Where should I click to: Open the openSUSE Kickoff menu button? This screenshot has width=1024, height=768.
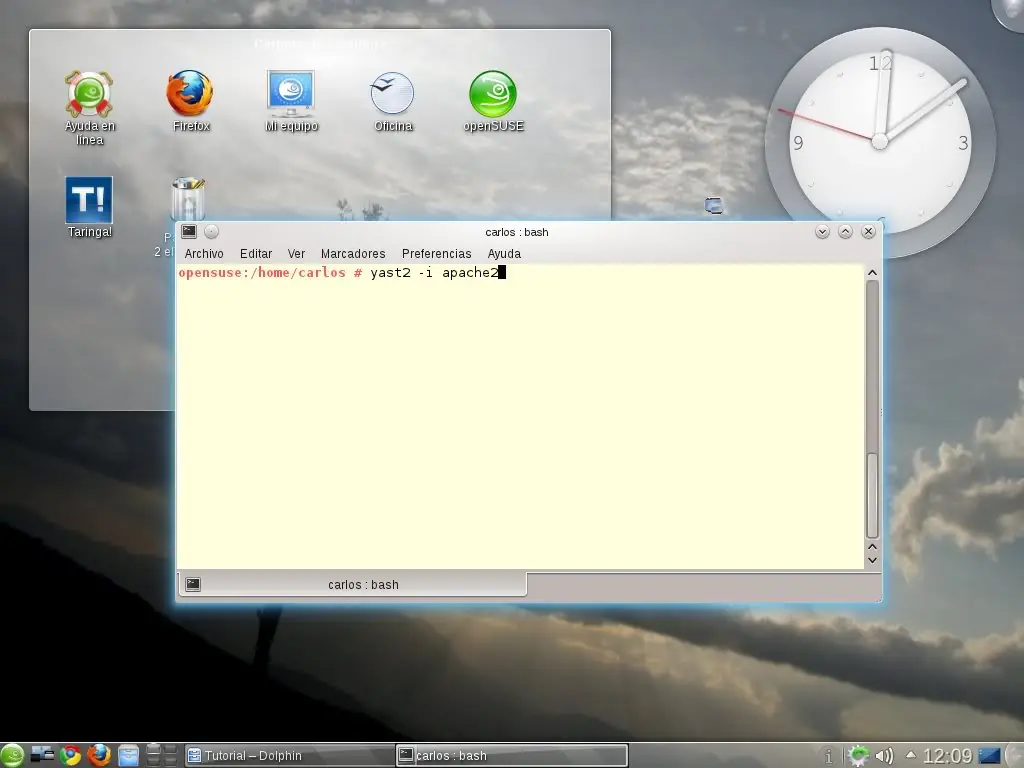tap(12, 756)
